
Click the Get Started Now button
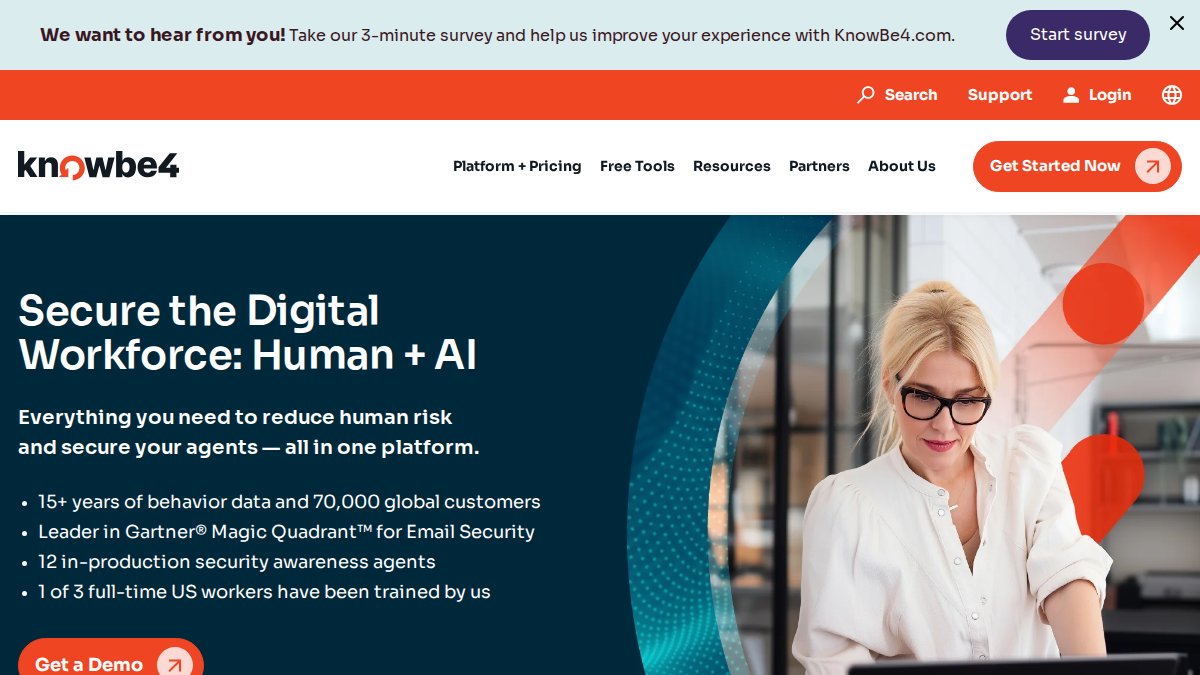coord(1077,166)
